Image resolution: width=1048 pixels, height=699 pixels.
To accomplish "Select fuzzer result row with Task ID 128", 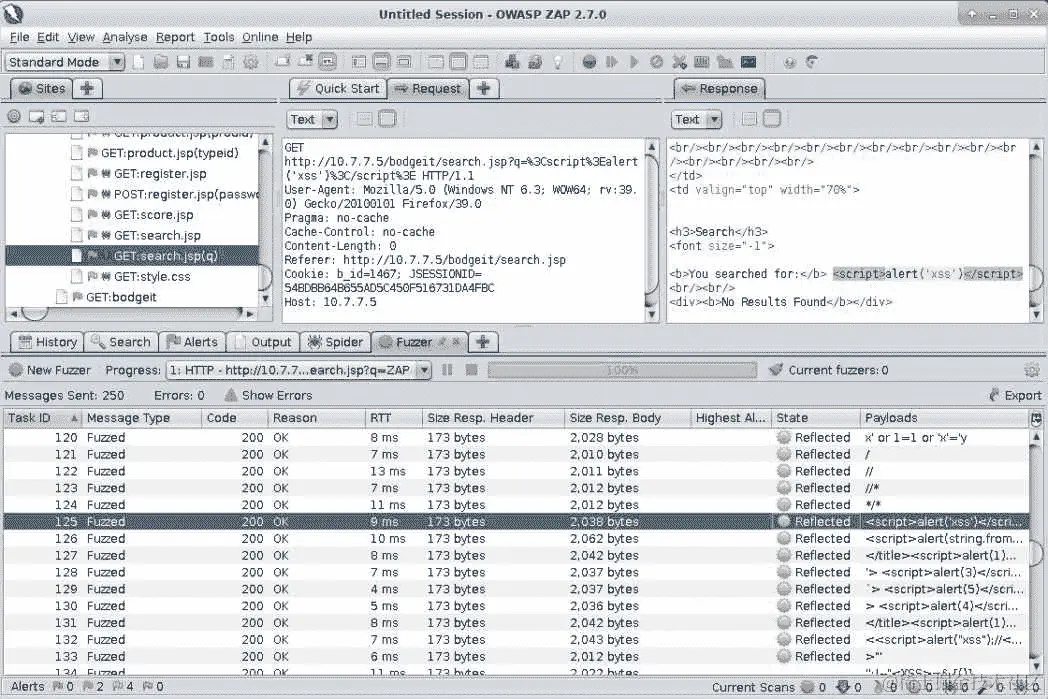I will click(x=516, y=572).
